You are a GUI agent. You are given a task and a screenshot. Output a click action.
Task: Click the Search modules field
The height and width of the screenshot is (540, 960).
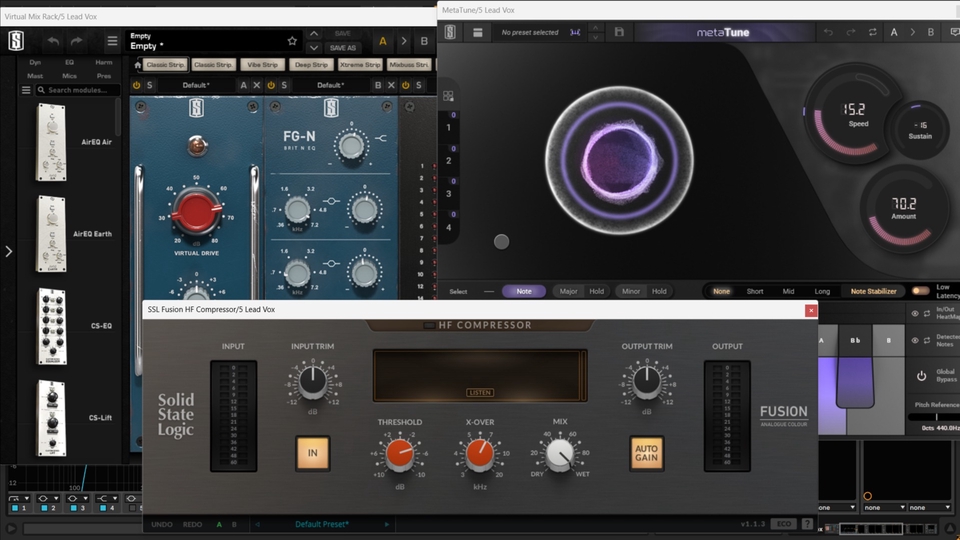coord(78,90)
